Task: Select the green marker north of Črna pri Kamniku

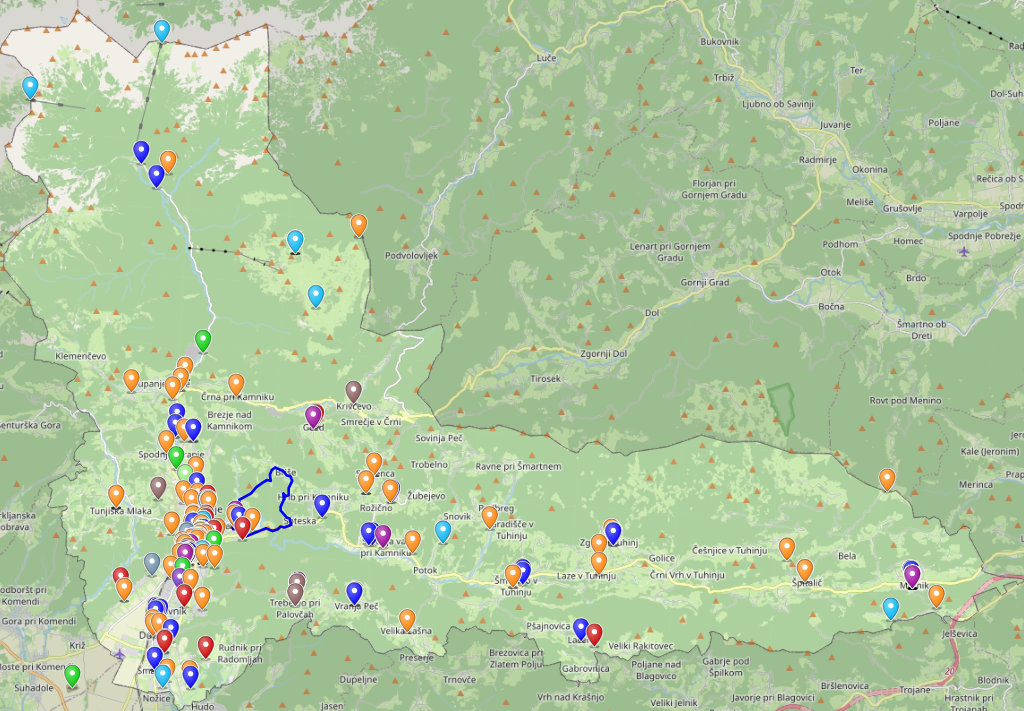Action: [203, 340]
